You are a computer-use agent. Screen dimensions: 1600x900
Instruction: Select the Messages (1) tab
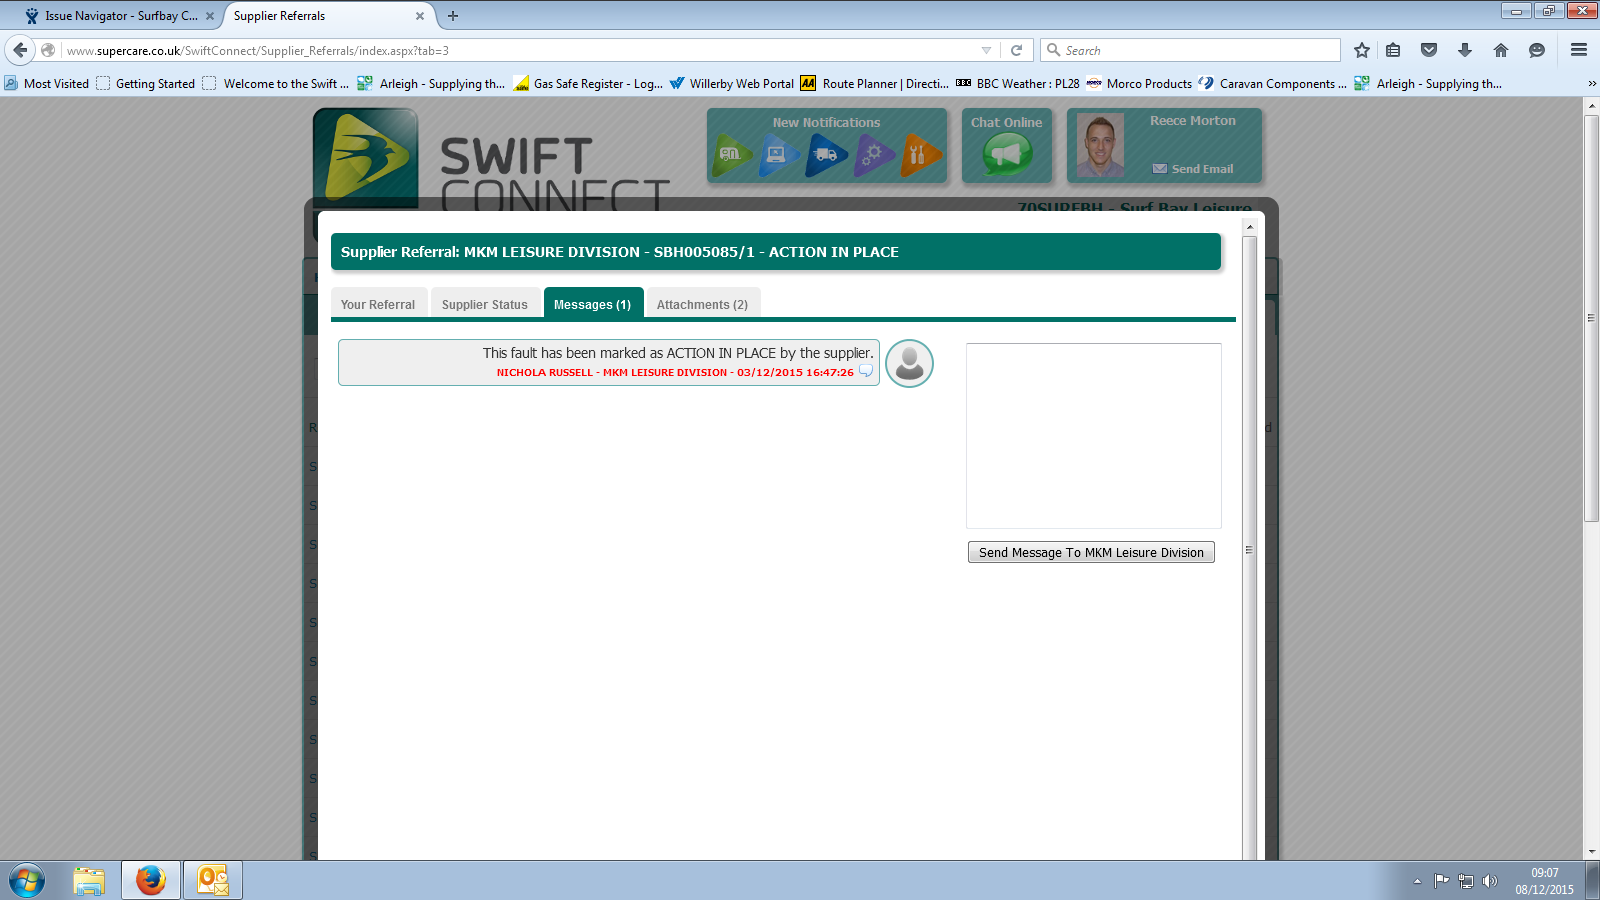tap(593, 304)
